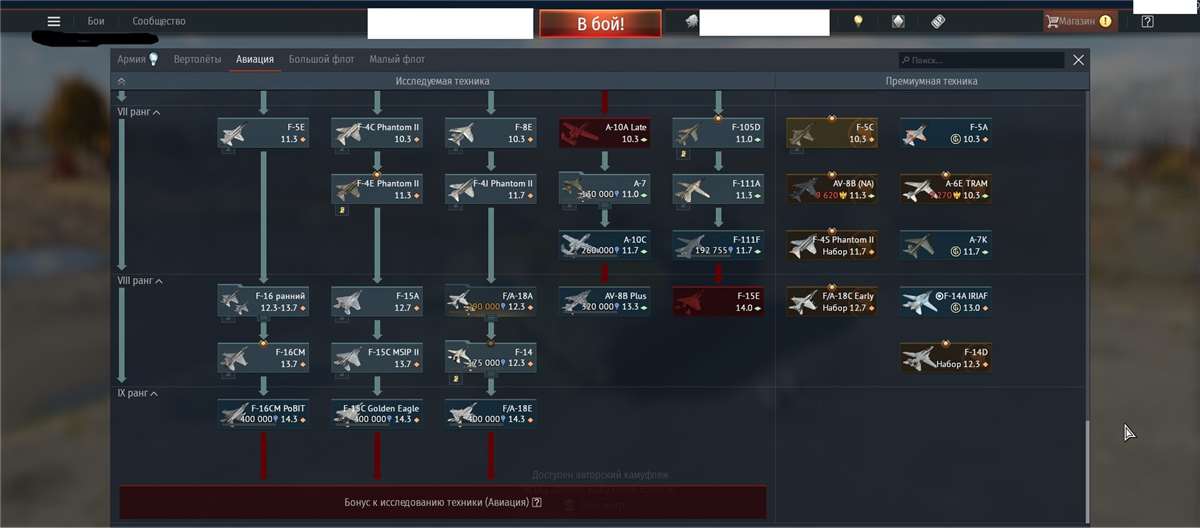Image resolution: width=1200 pixels, height=528 pixels.
Task: Select the F-111F aircraft card
Action: tap(718, 245)
